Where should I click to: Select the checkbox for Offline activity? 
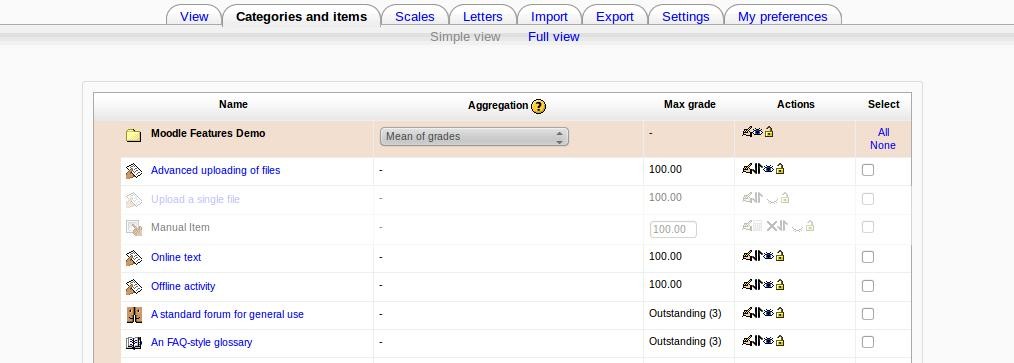(868, 286)
